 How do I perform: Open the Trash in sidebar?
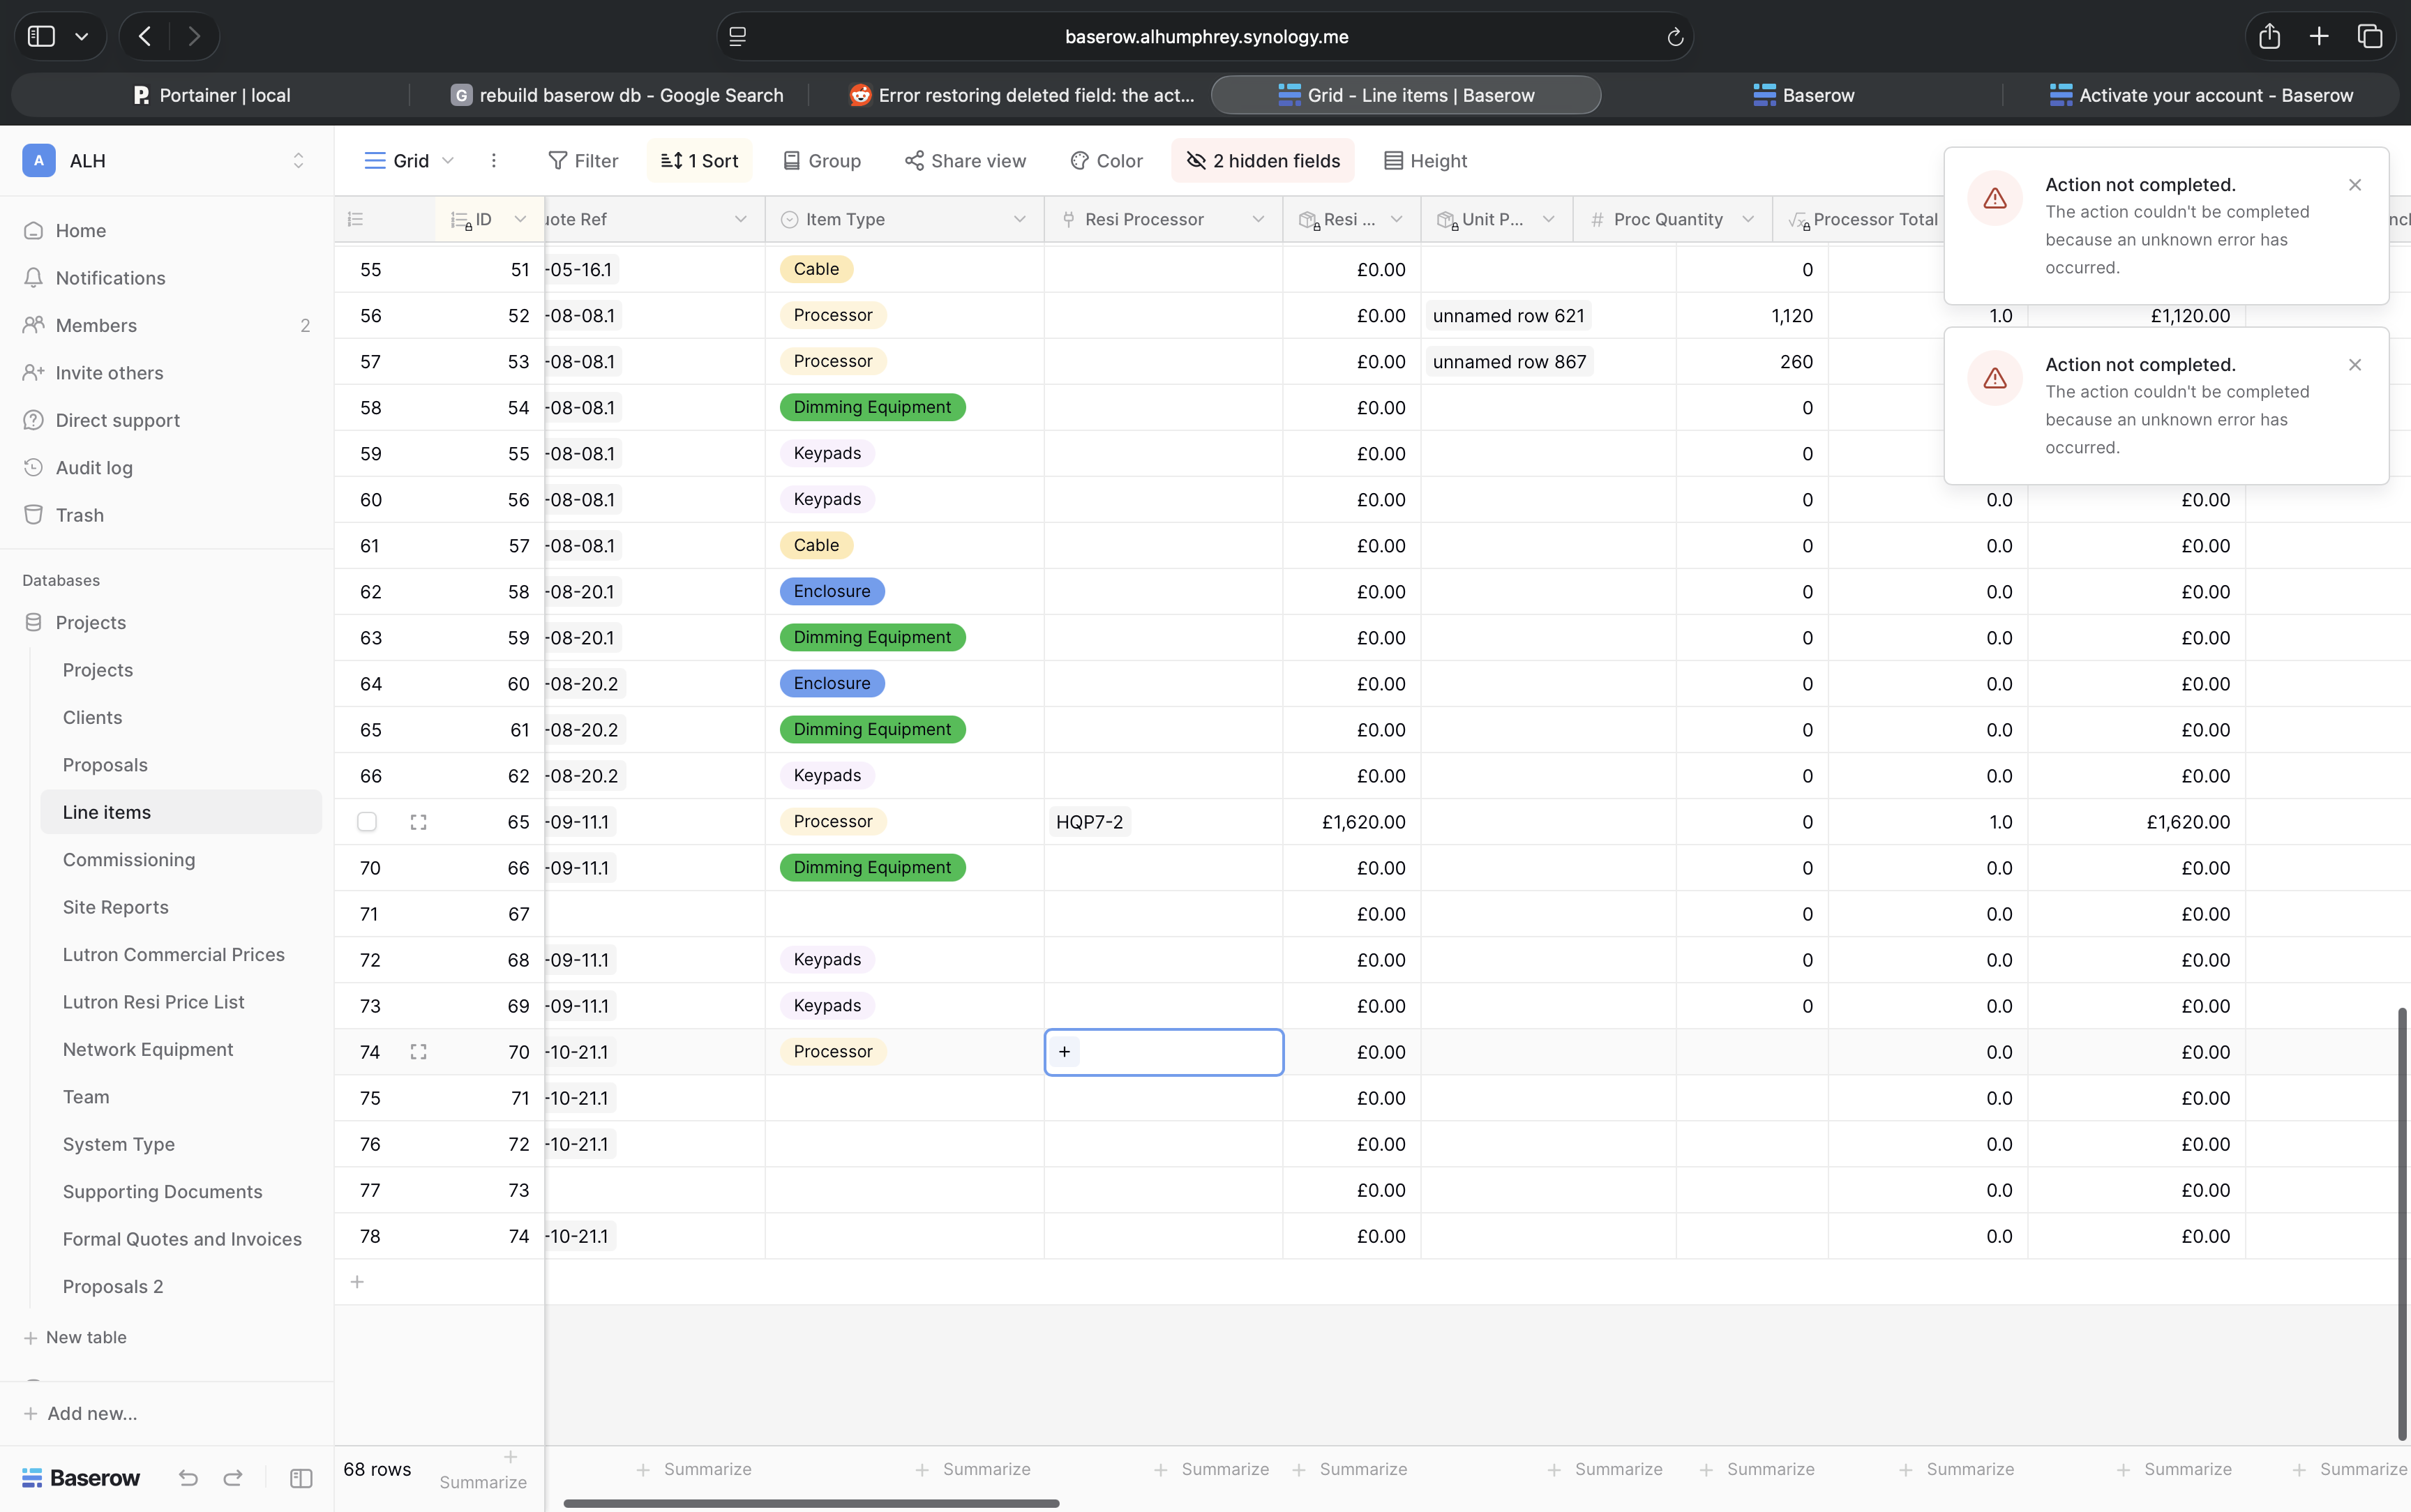(x=79, y=515)
